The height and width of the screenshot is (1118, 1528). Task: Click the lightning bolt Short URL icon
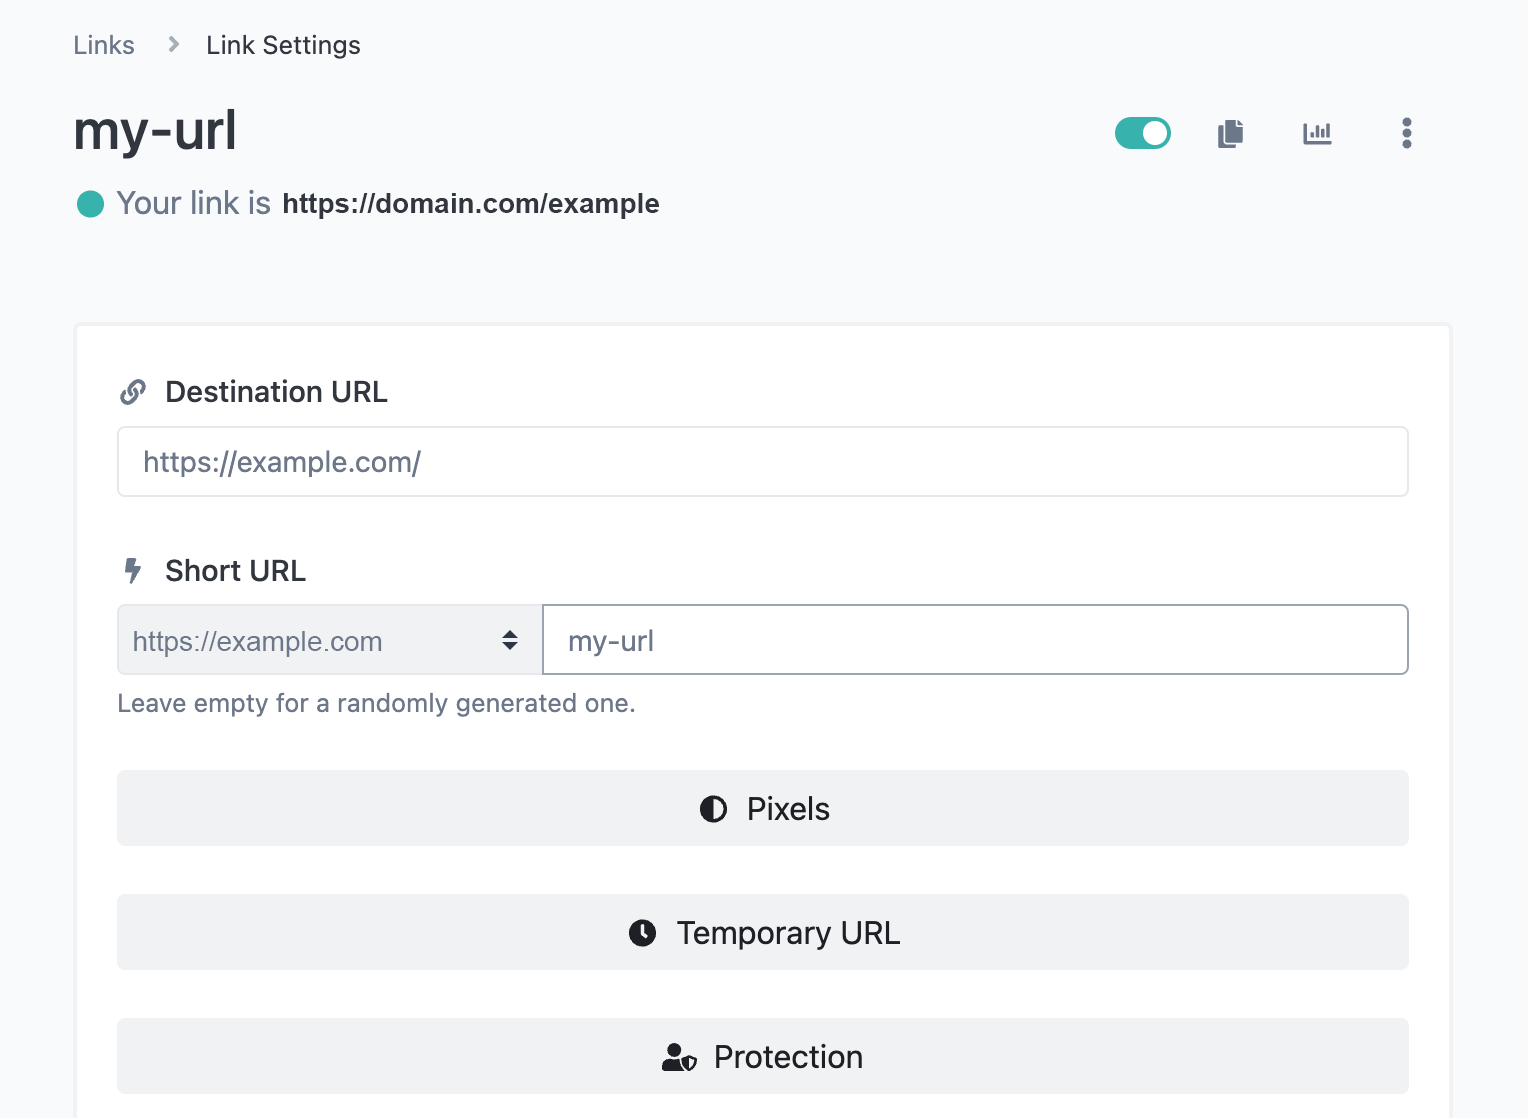133,571
